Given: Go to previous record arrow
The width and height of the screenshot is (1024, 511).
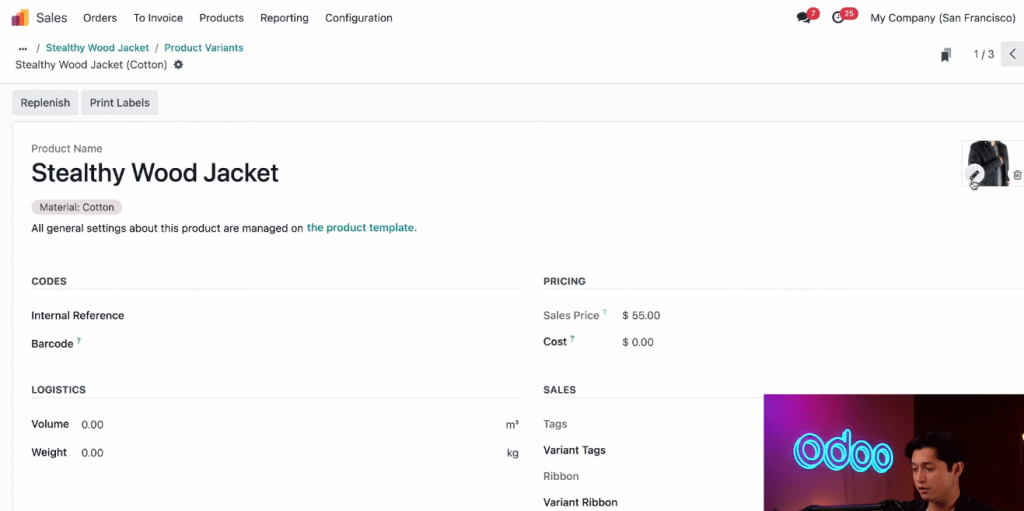Looking at the screenshot, I should [1013, 54].
